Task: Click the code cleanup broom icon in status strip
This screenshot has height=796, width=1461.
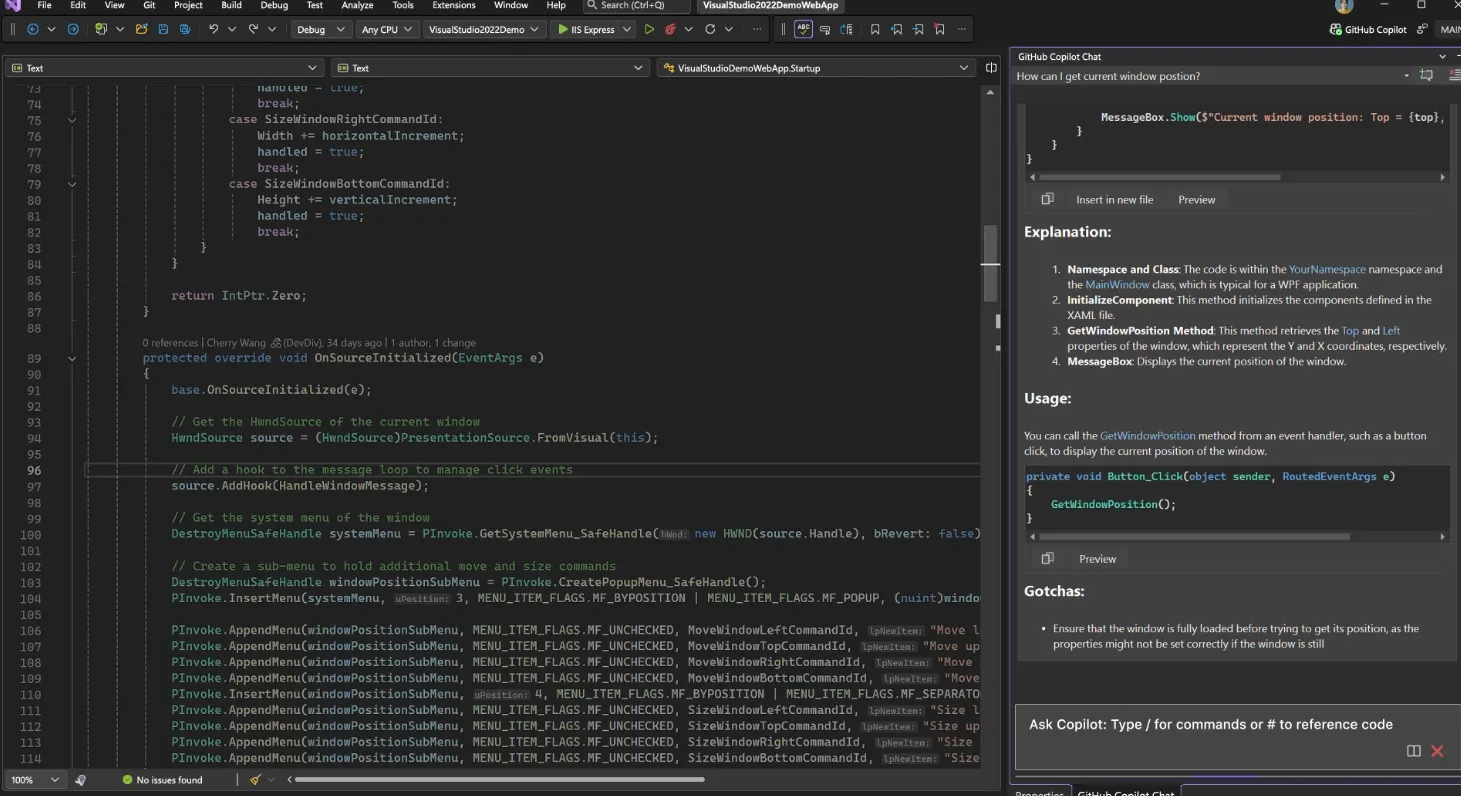Action: [x=255, y=779]
